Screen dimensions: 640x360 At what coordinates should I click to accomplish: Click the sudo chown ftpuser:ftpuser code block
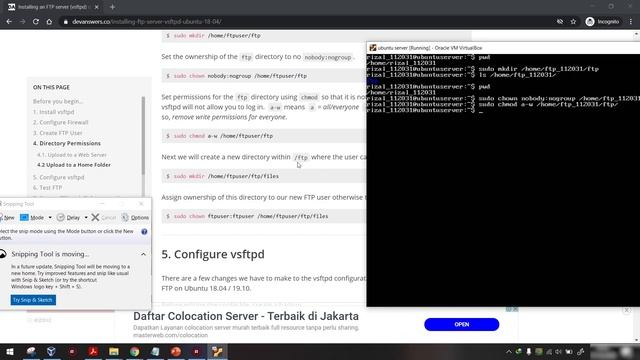pyautogui.click(x=263, y=216)
